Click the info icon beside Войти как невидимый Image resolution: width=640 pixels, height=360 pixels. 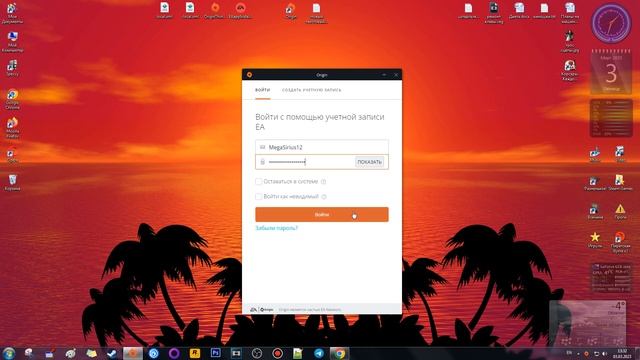pyautogui.click(x=324, y=197)
